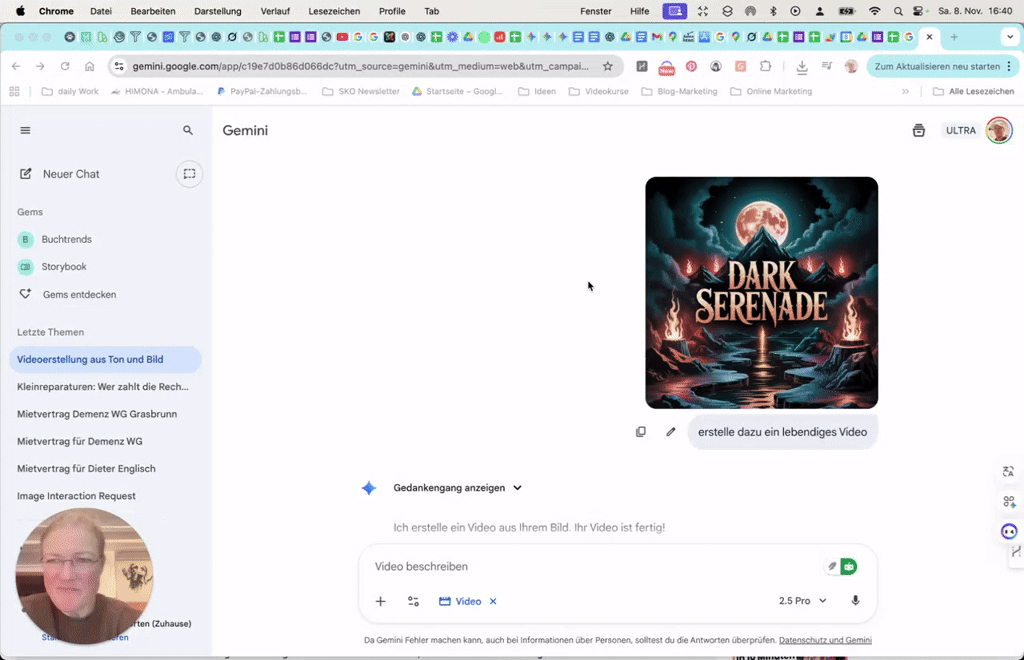Click the search icon in the Gemini sidebar
The image size is (1024, 660).
pyautogui.click(x=188, y=130)
